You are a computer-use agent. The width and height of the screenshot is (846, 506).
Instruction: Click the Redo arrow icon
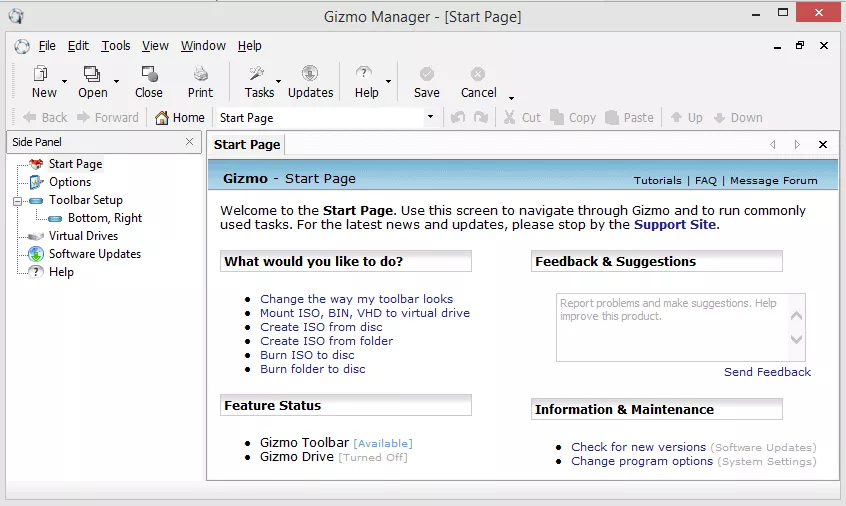click(x=481, y=118)
